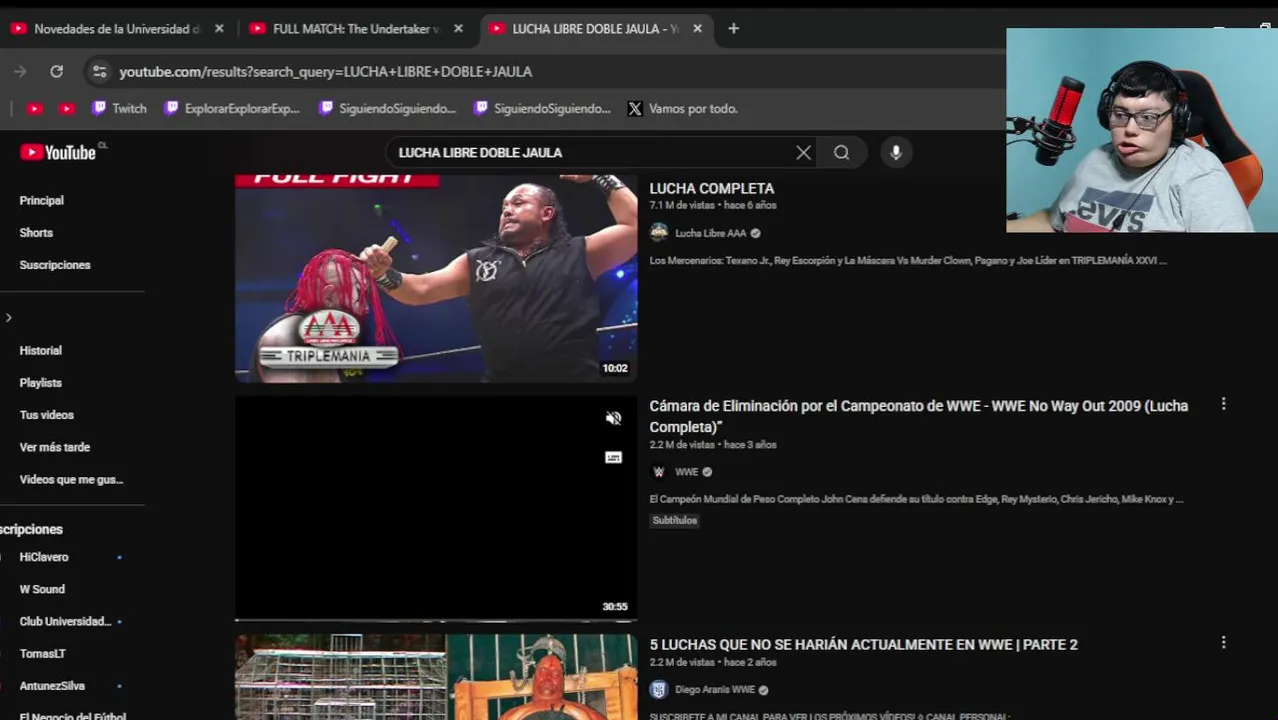Open Cámara de Eliminación WWE No Way Out title
Viewport: 1278px width, 720px height.
click(919, 416)
